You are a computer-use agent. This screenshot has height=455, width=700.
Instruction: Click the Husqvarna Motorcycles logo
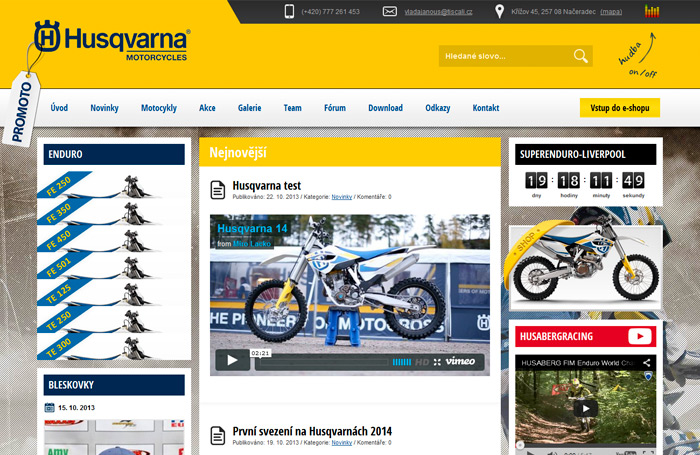(x=112, y=41)
